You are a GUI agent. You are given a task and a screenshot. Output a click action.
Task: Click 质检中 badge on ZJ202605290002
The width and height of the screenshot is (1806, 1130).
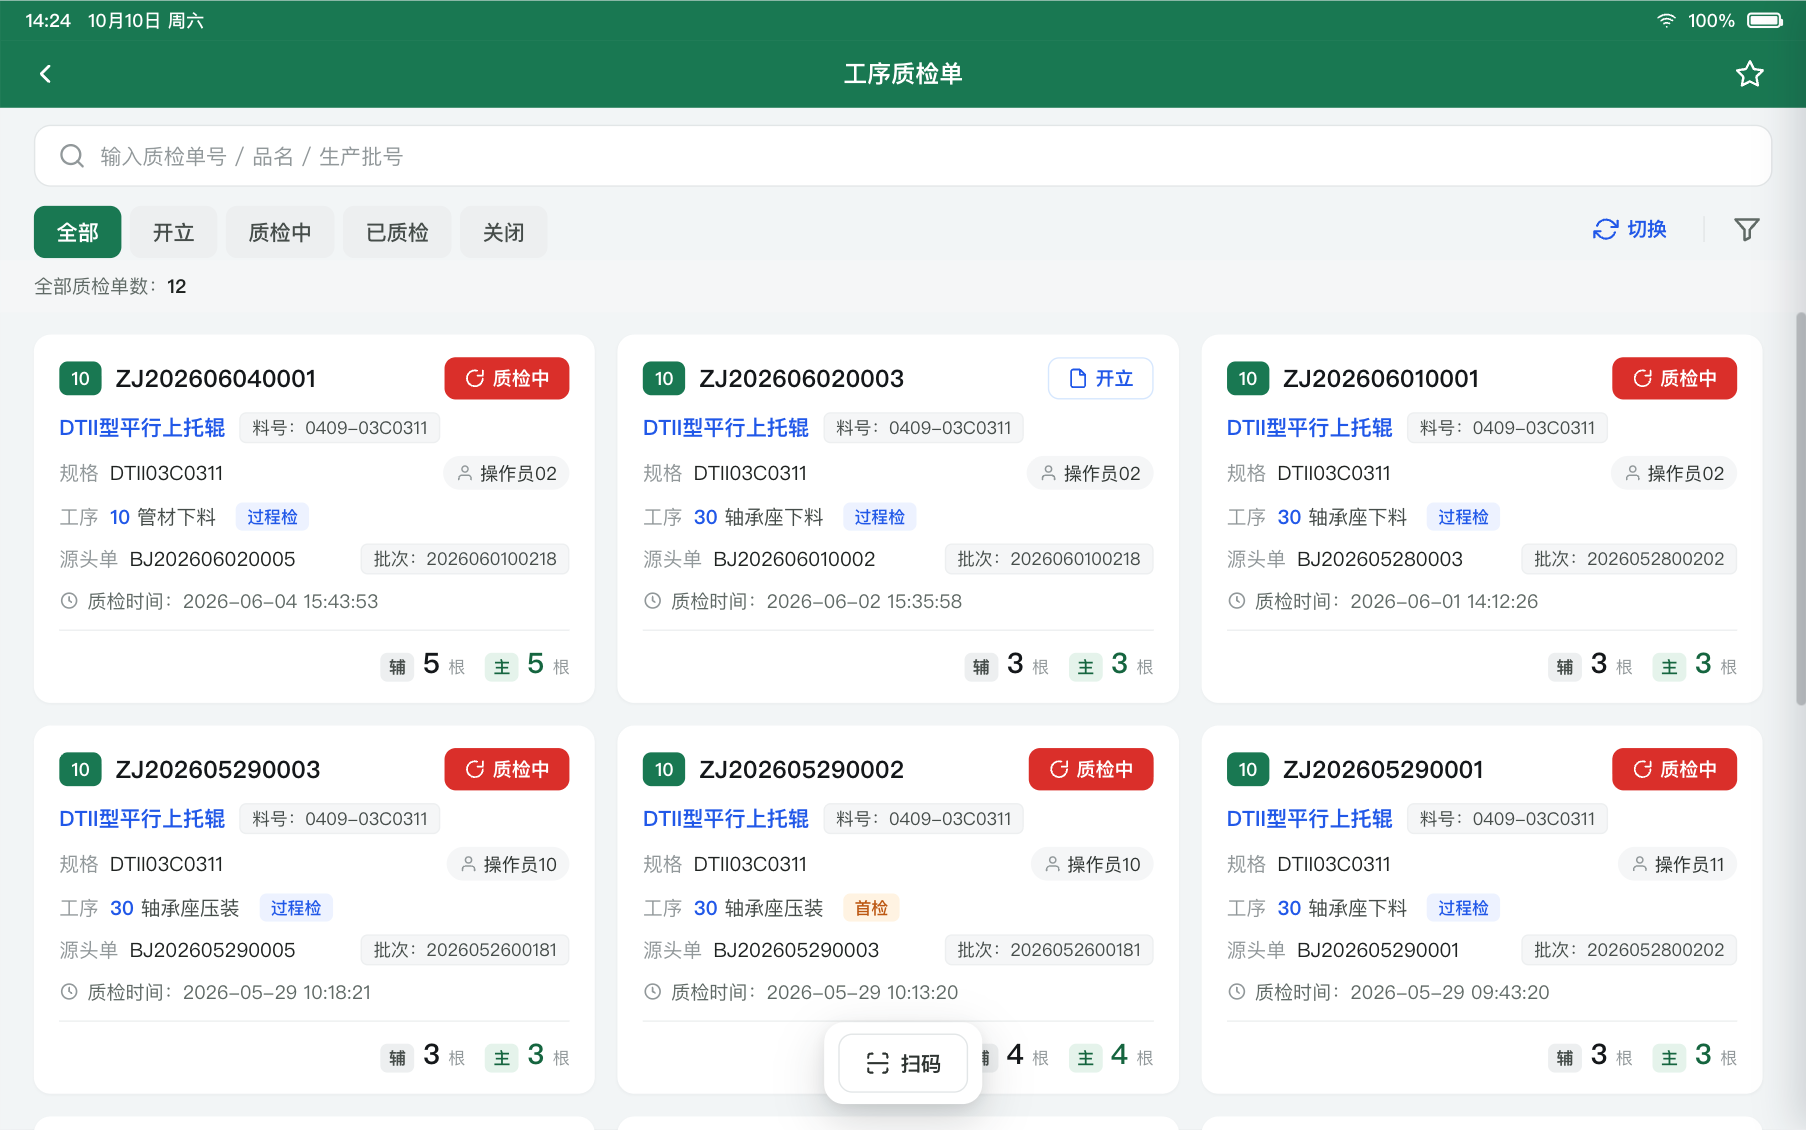(x=1091, y=769)
